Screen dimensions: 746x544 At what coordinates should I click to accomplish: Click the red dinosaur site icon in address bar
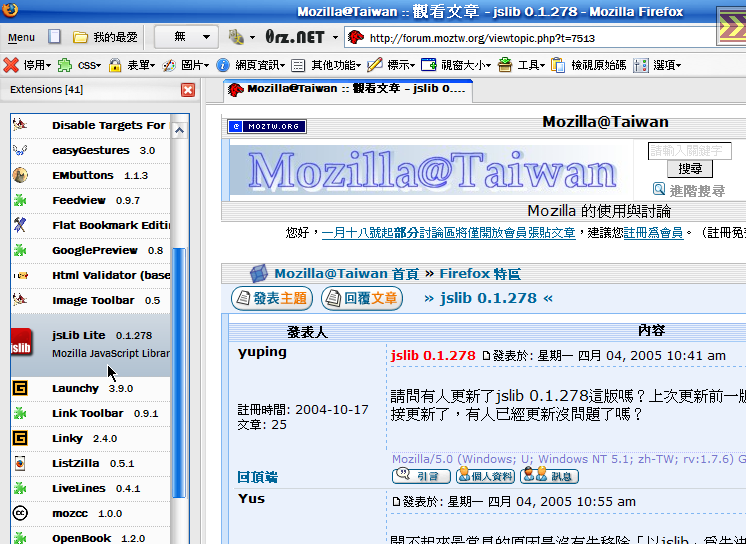coord(355,37)
